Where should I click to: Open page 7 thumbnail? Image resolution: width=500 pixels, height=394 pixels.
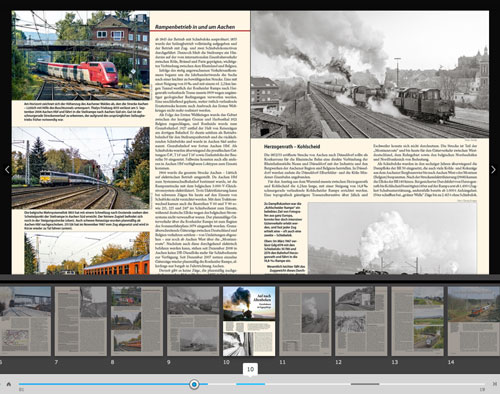(x=81, y=321)
